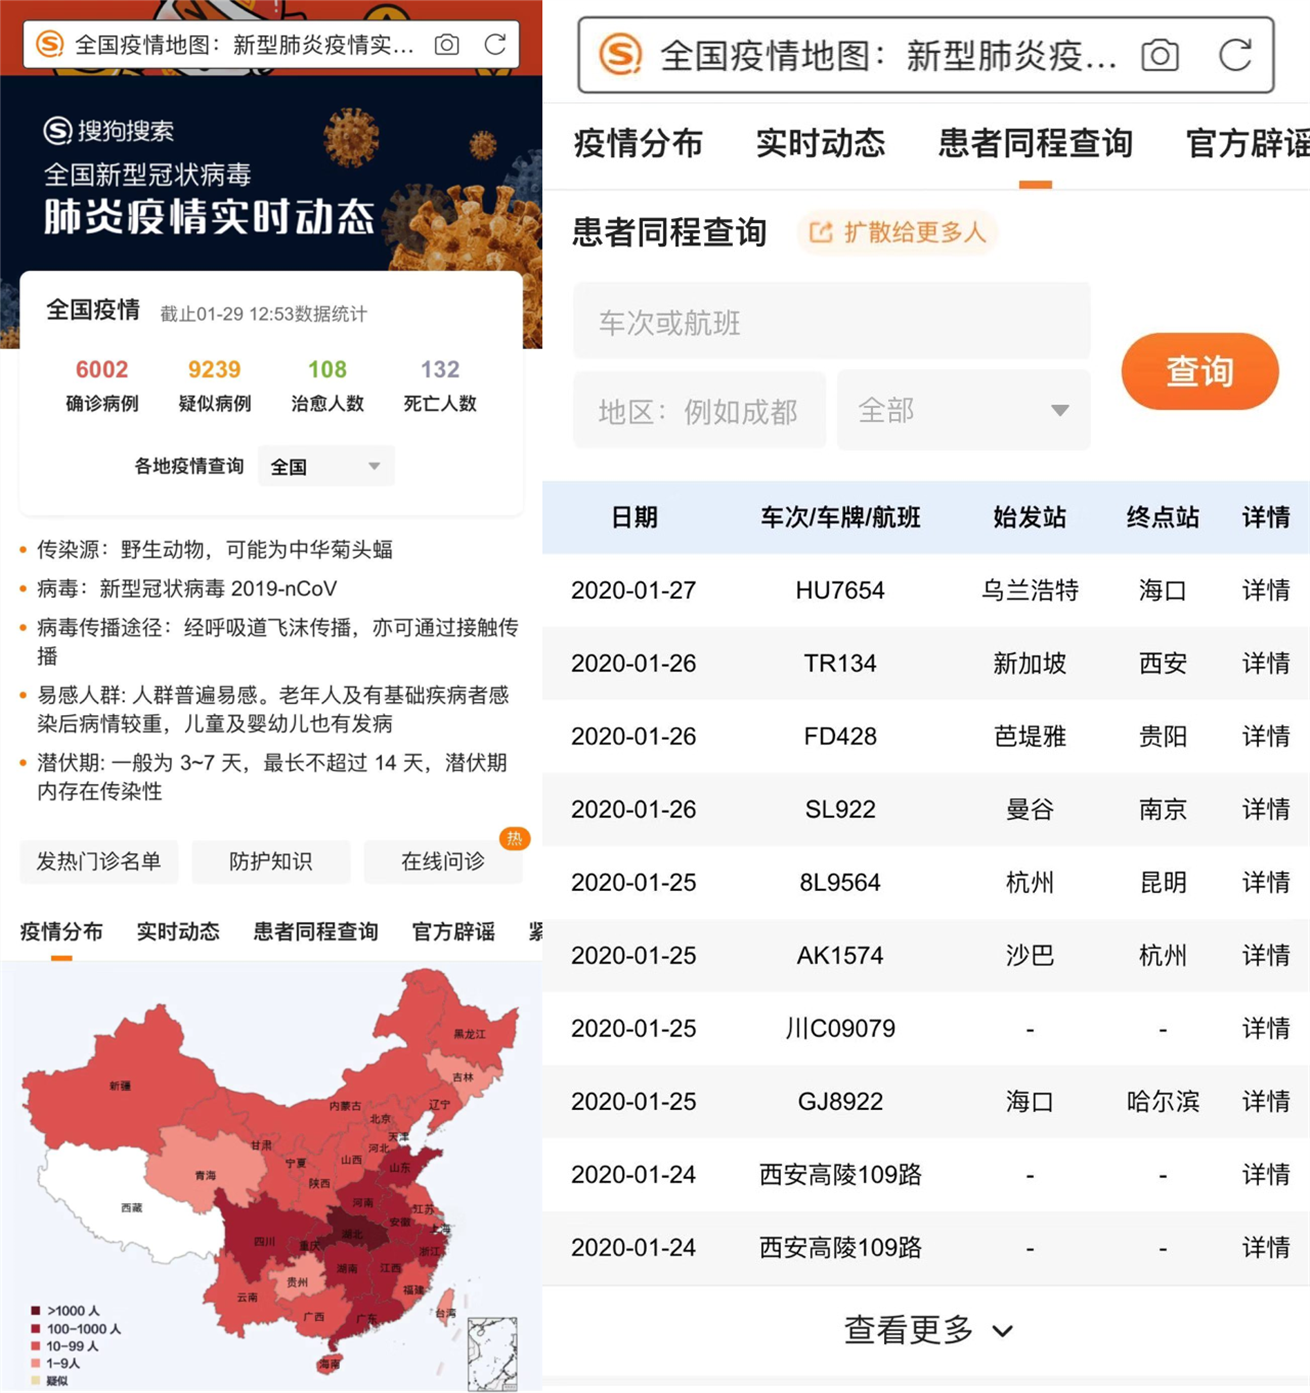Select 黑龙江 province on the map
The height and width of the screenshot is (1393, 1310).
tap(468, 1032)
